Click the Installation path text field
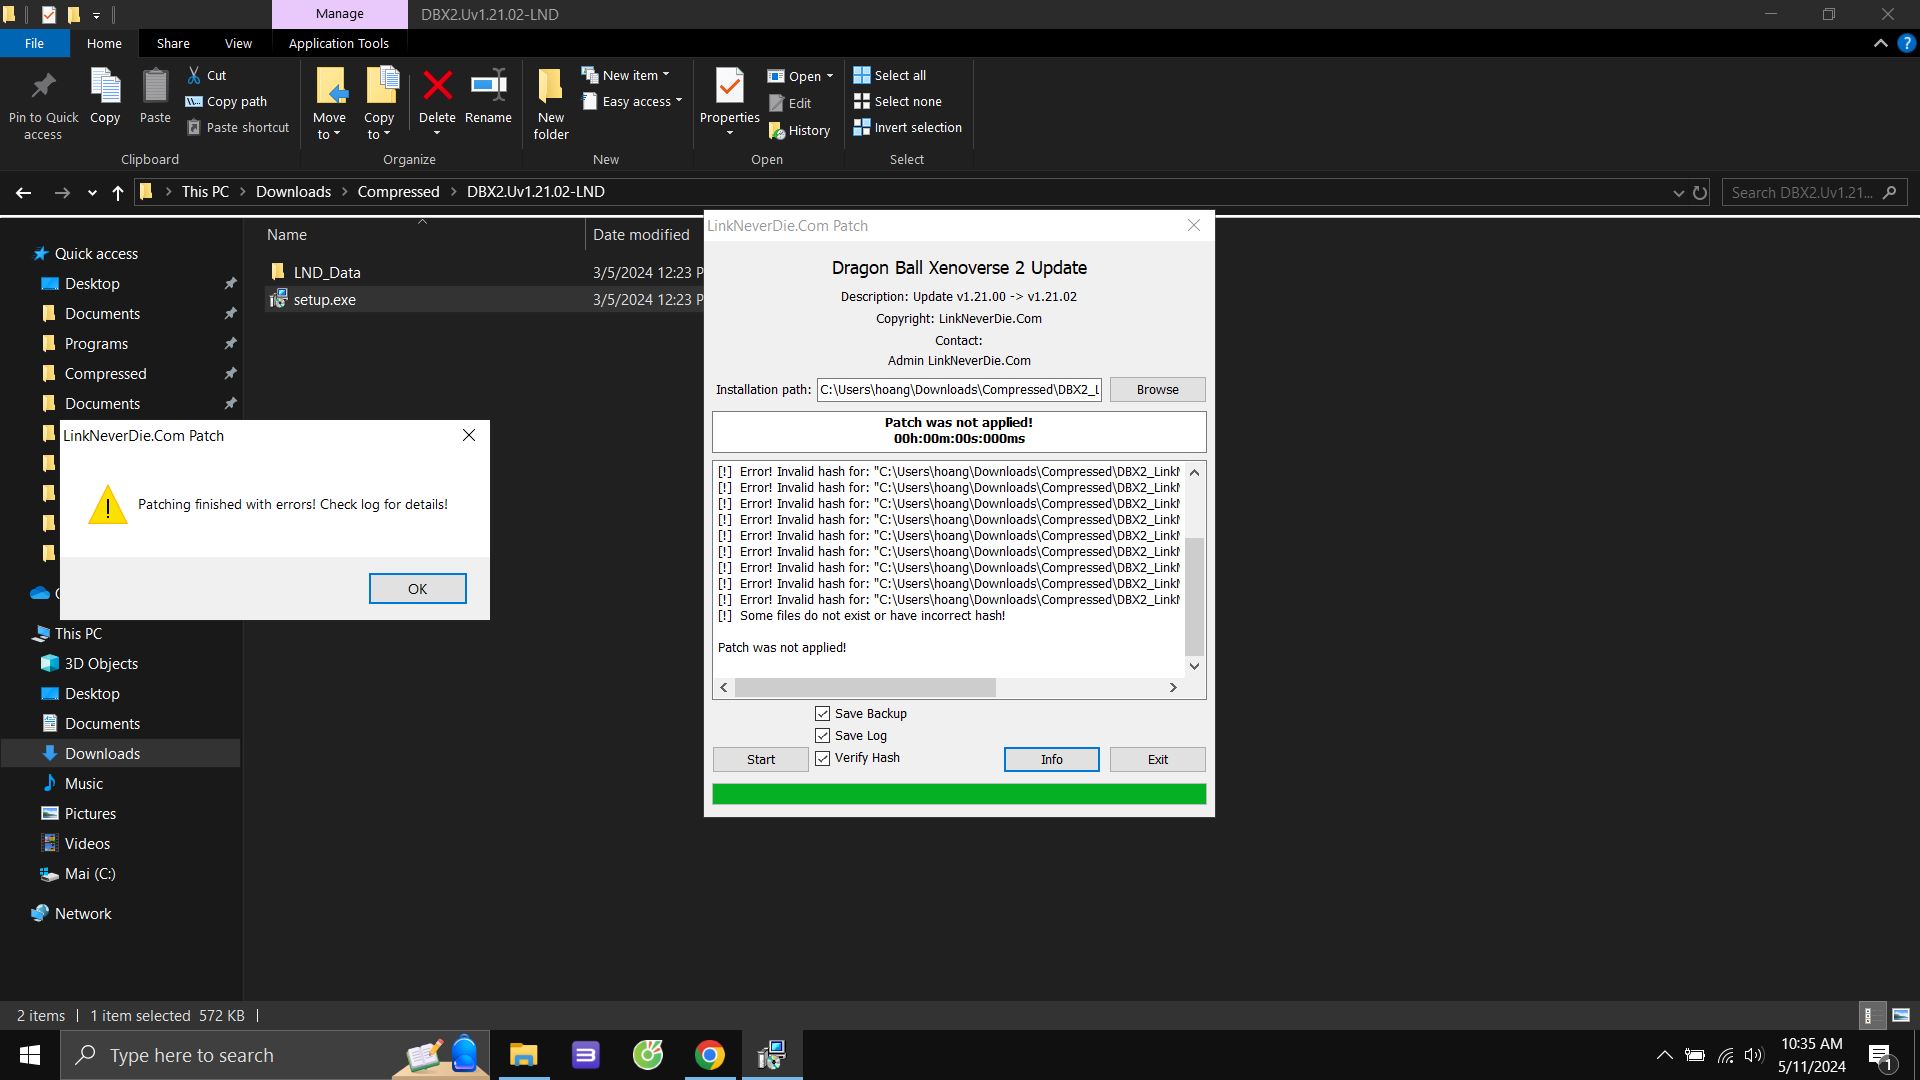The height and width of the screenshot is (1080, 1920). click(958, 390)
